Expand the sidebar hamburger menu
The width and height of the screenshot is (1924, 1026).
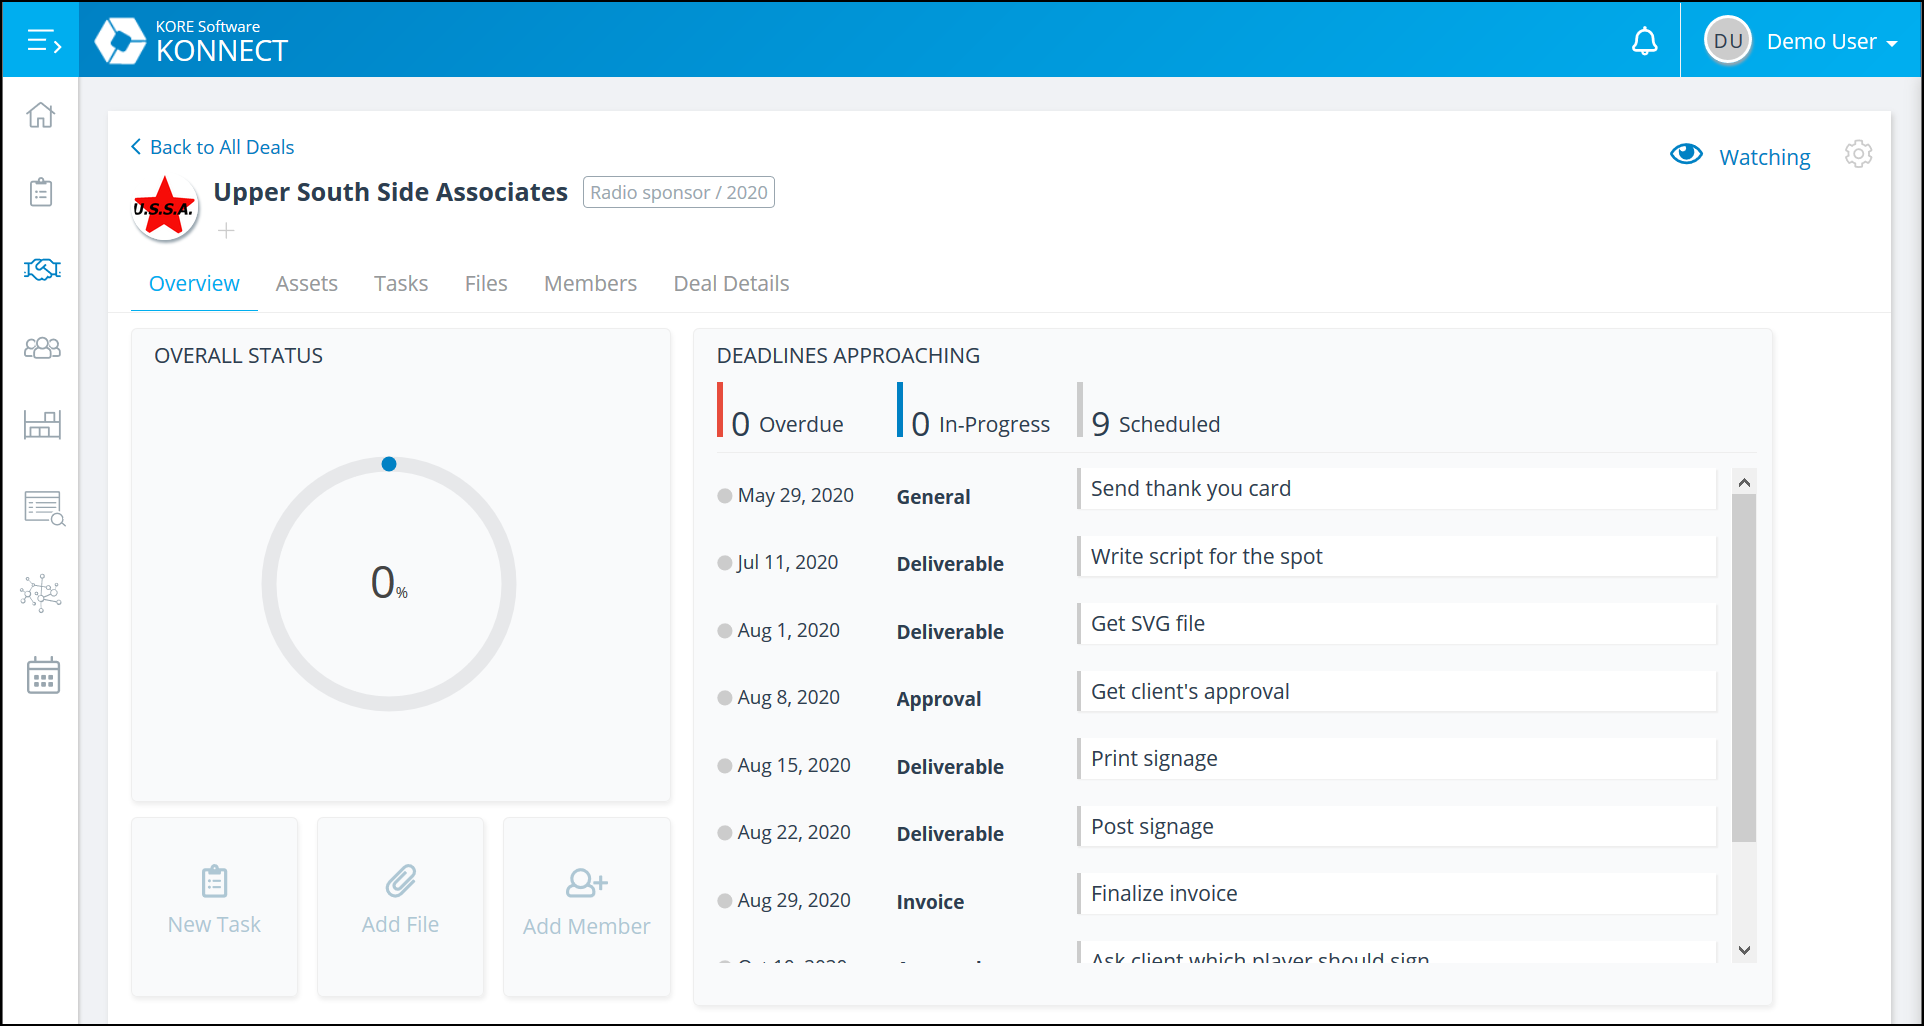pyautogui.click(x=44, y=42)
